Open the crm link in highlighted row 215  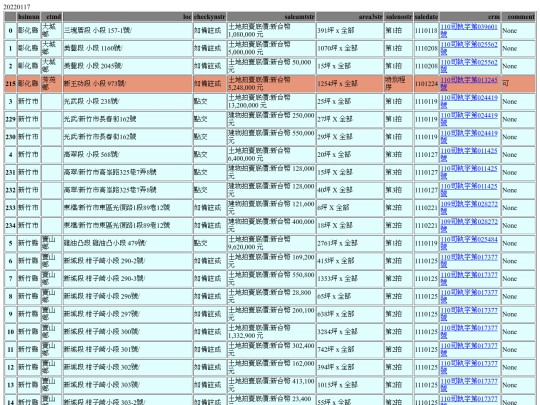click(469, 83)
